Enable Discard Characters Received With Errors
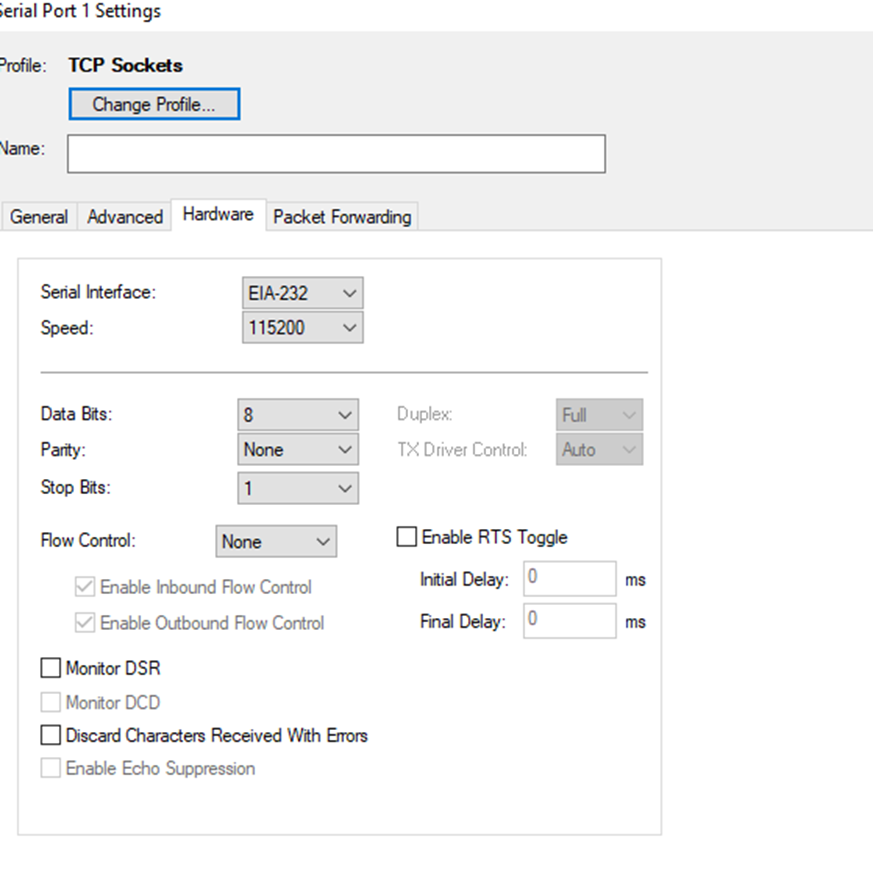This screenshot has height=895, width=873. coord(51,735)
